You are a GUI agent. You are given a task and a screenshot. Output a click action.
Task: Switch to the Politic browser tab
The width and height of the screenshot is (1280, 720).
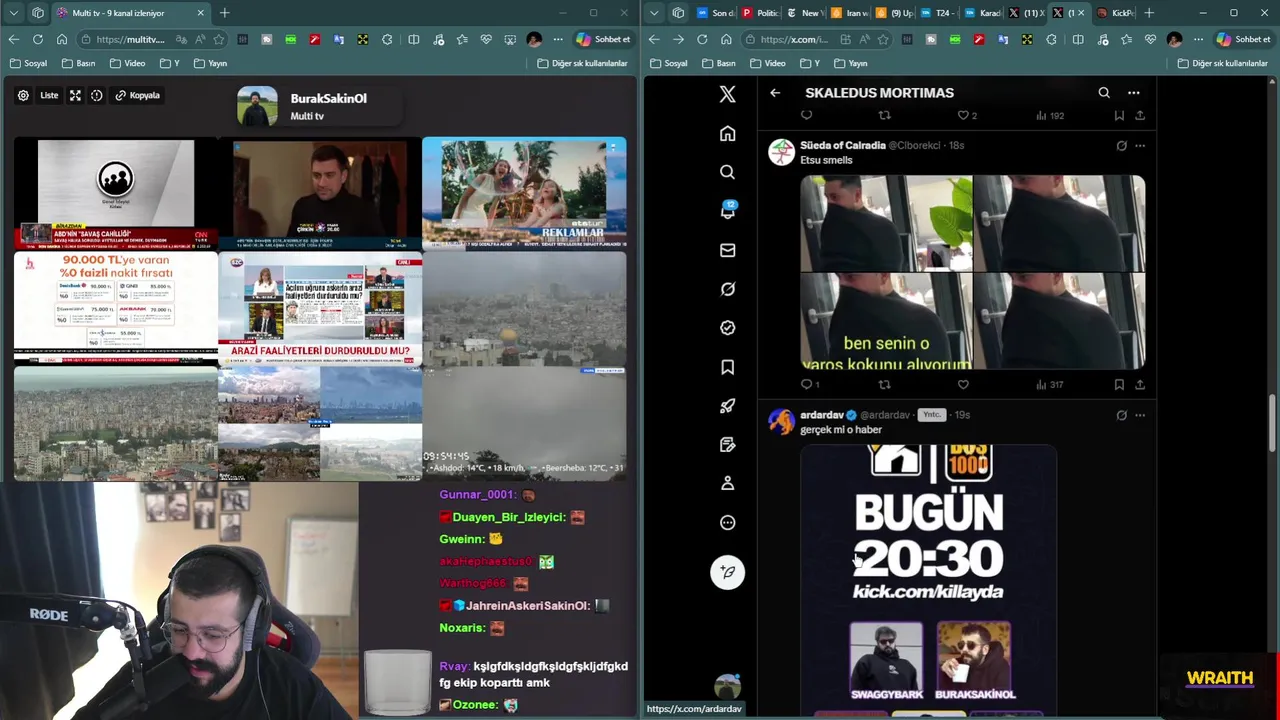760,13
